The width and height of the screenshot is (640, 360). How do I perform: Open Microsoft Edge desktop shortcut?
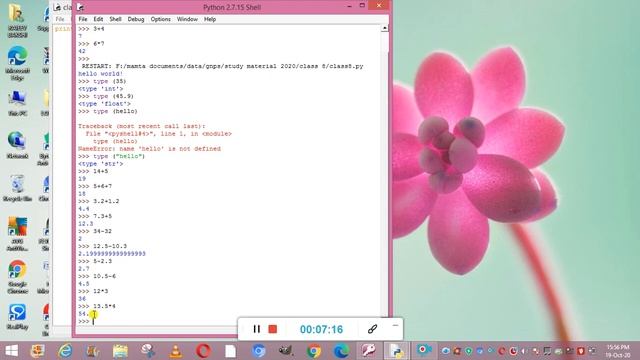(x=17, y=62)
